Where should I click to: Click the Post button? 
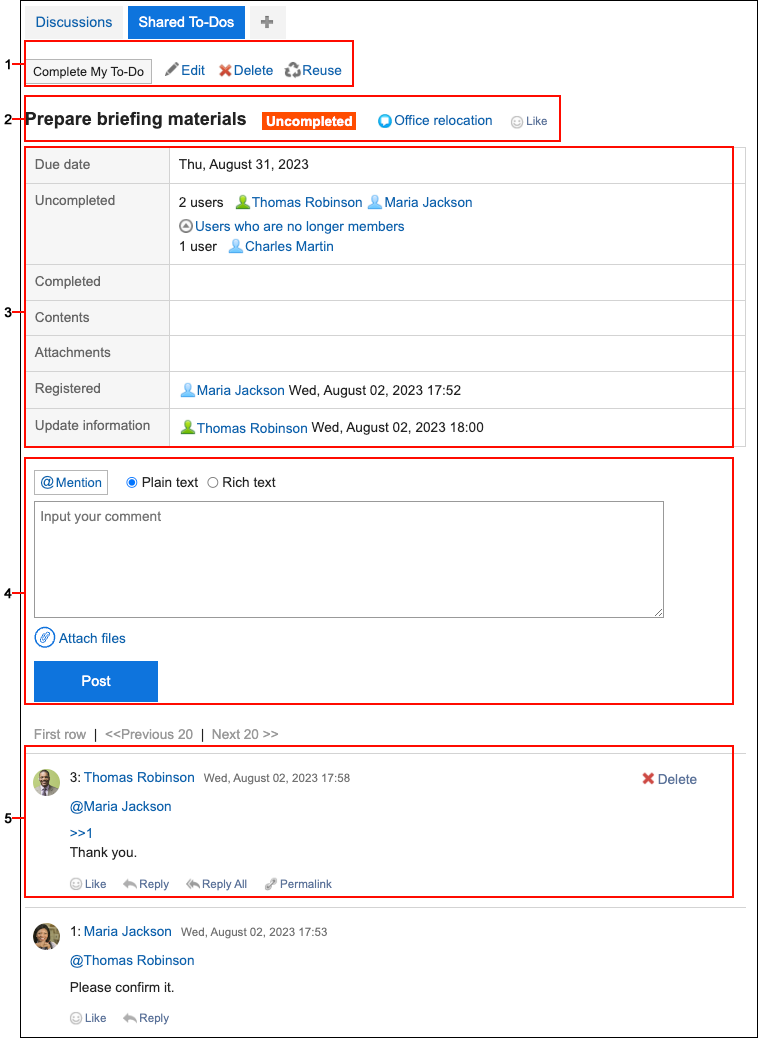click(x=96, y=681)
